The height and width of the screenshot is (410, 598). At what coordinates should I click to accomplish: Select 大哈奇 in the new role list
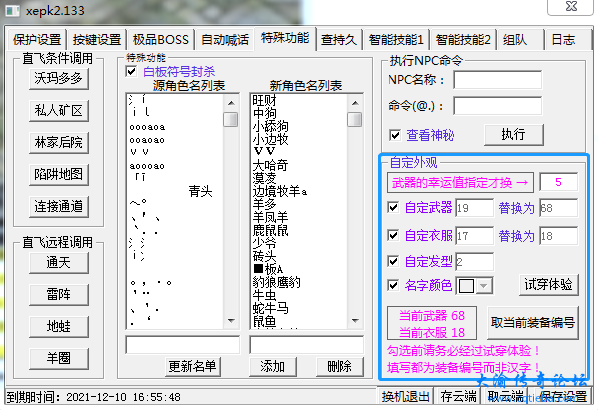pos(270,165)
